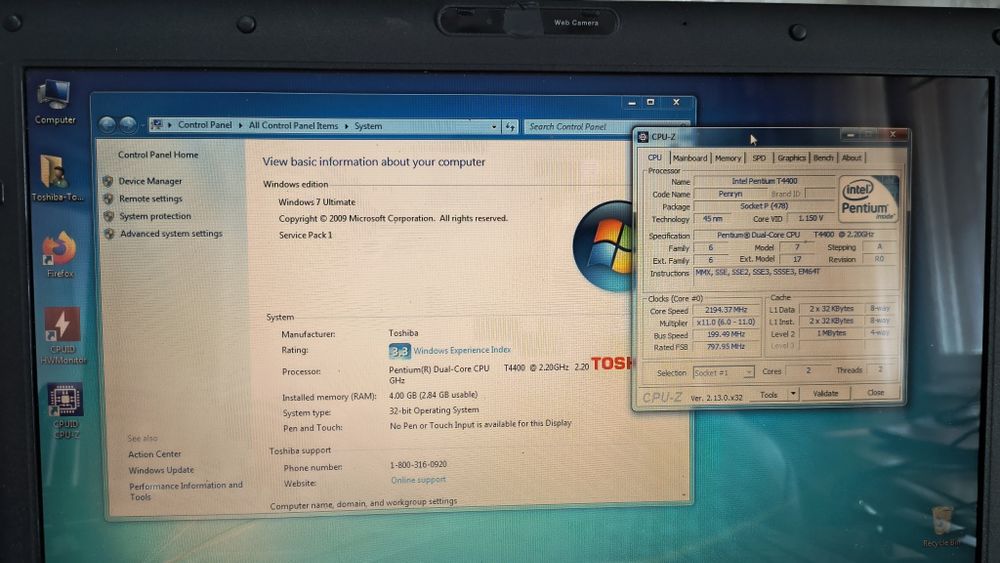Click the refresh button beside address bar
Image resolution: width=1000 pixels, height=563 pixels.
pyautogui.click(x=510, y=127)
